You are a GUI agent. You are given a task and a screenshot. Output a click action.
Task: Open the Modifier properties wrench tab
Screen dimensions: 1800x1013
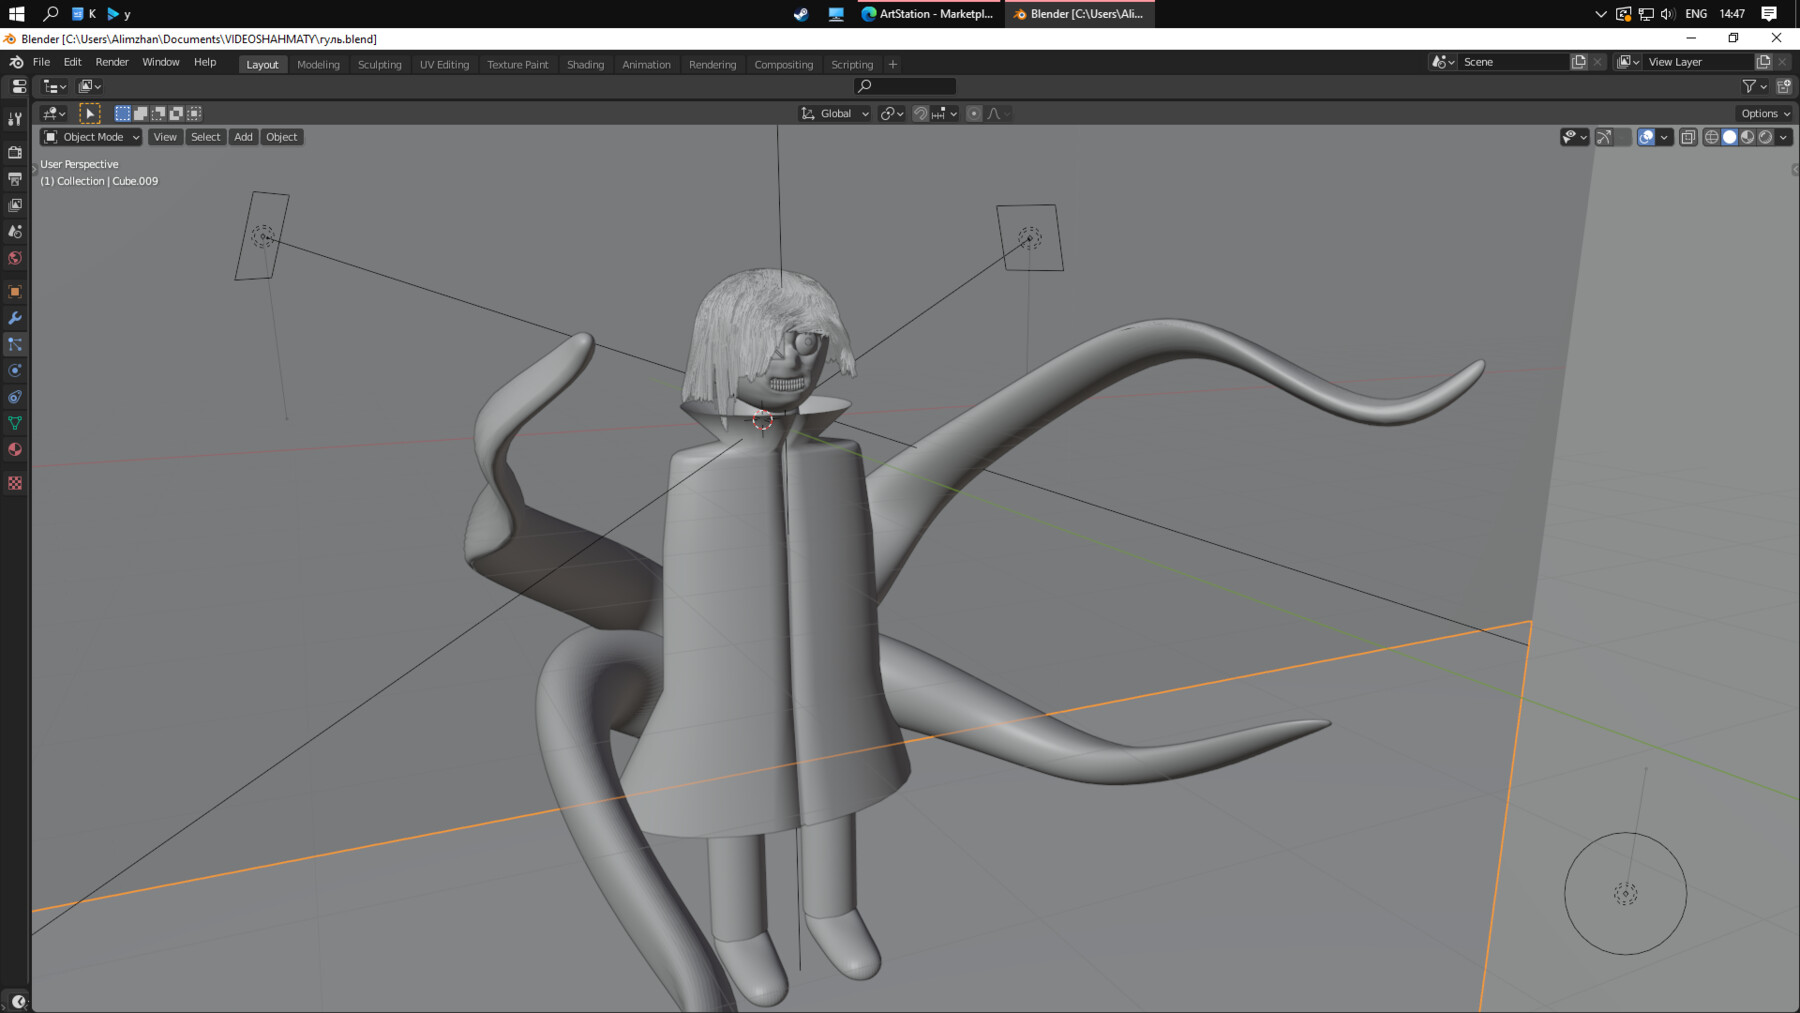15,318
